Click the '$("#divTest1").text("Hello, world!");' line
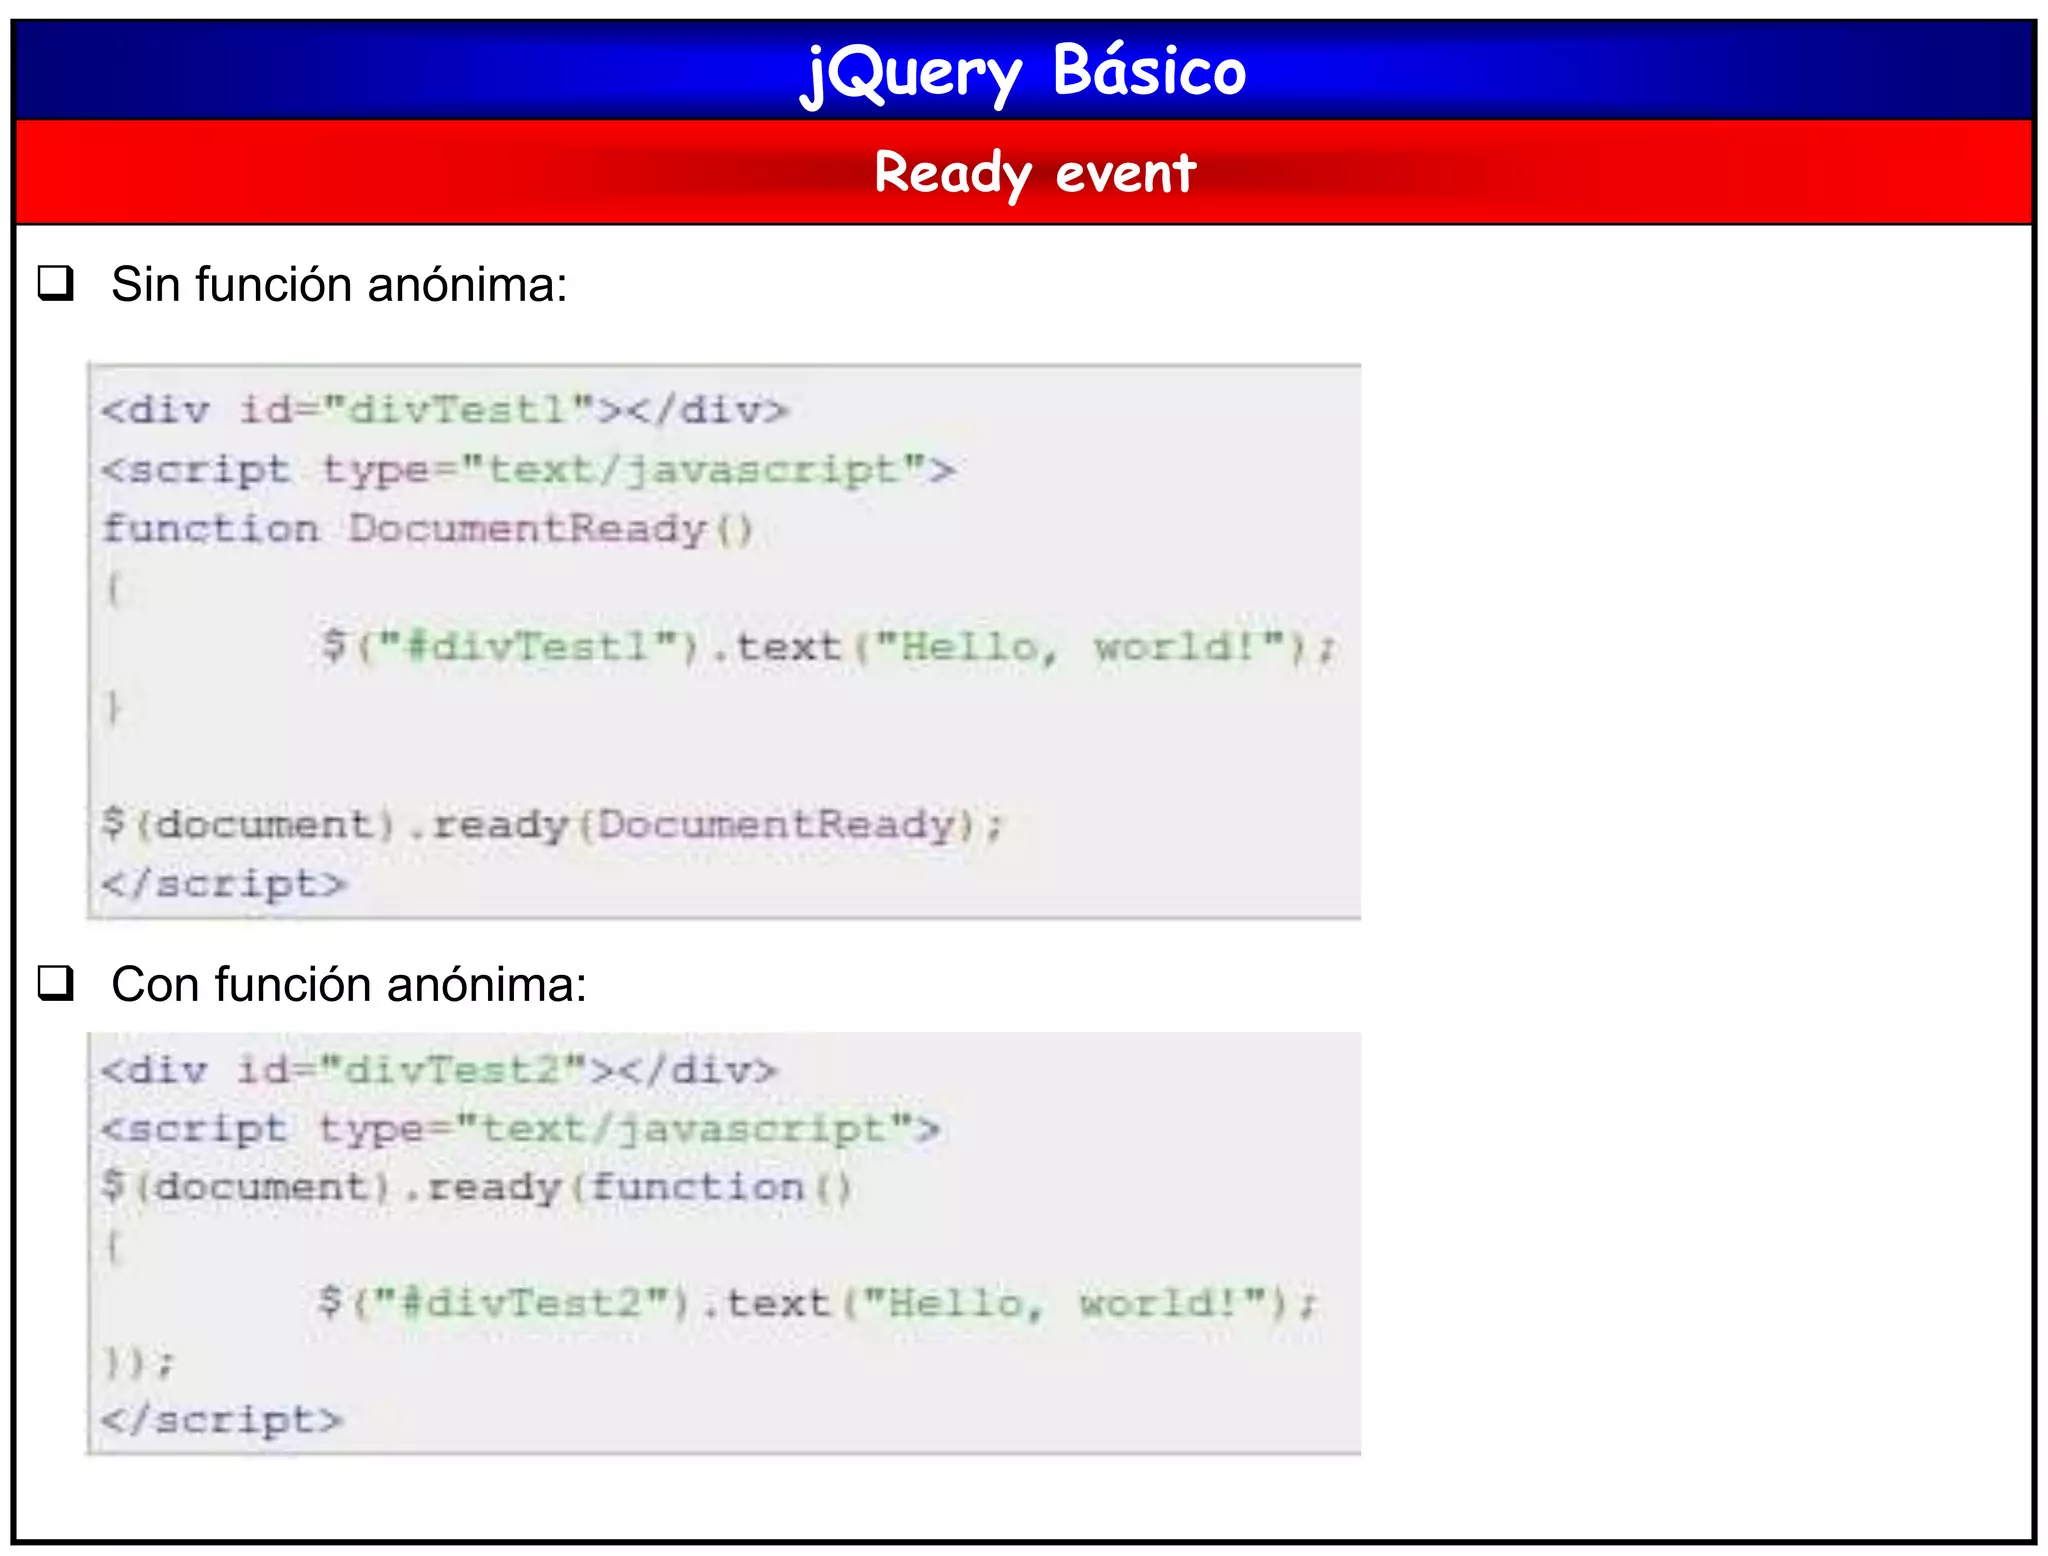 828,646
